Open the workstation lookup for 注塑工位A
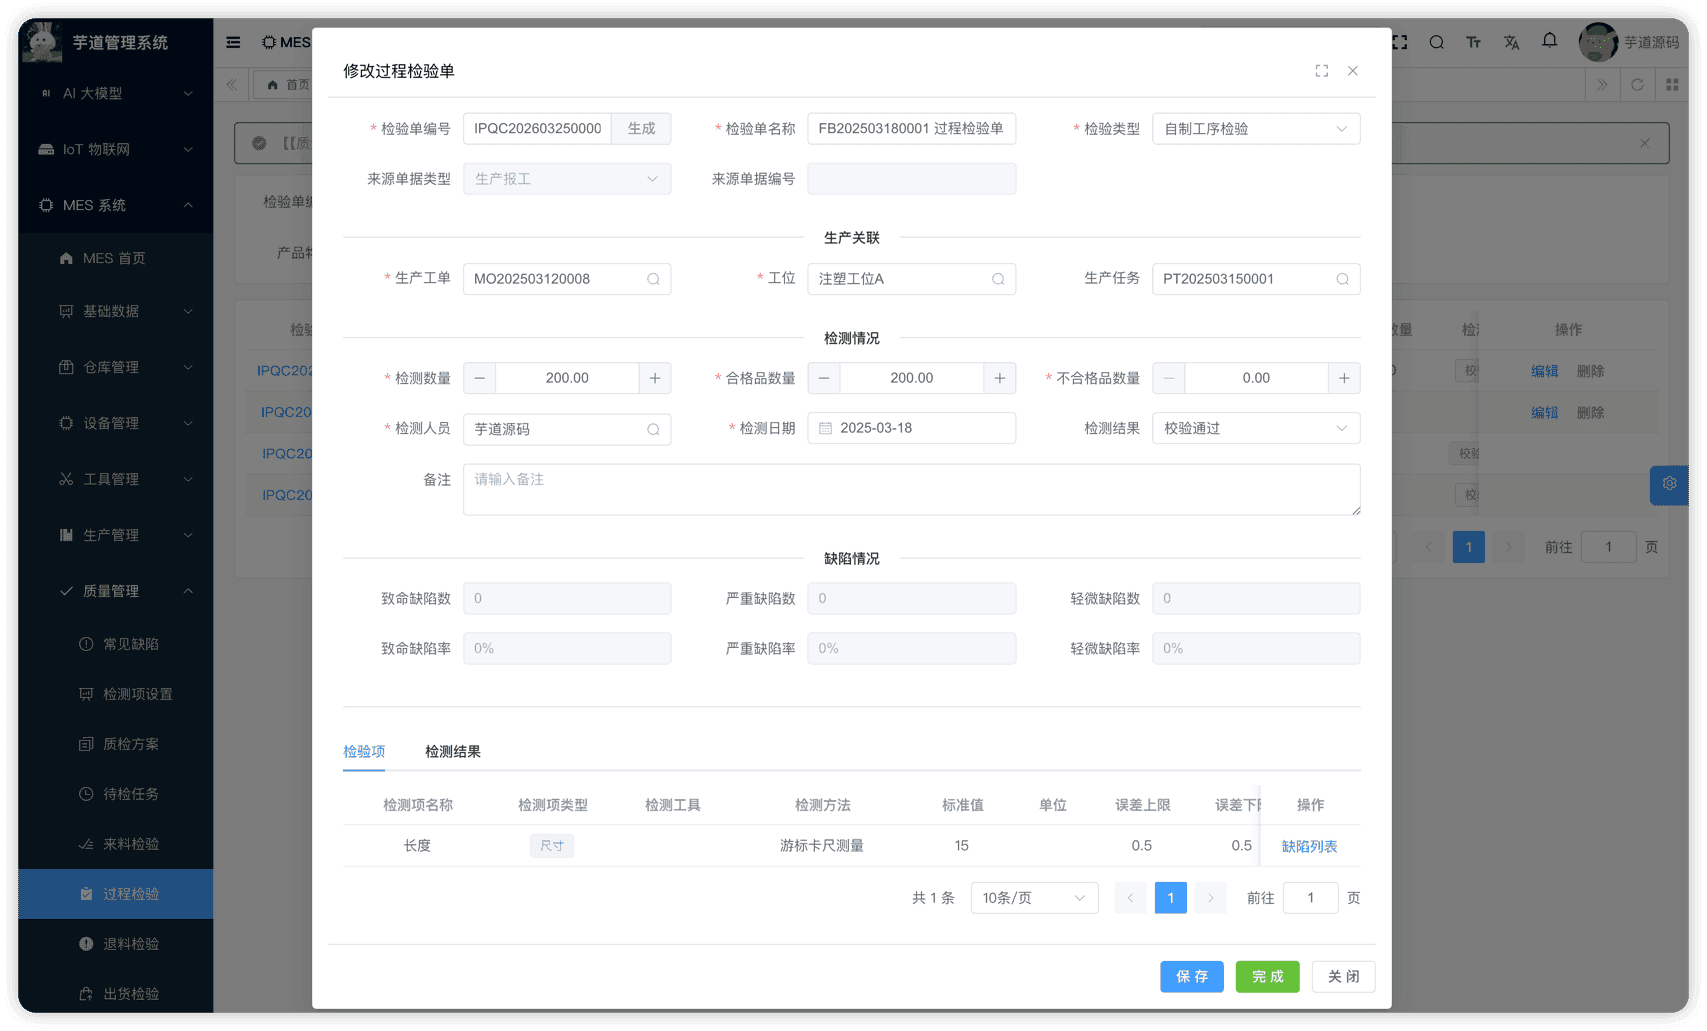 click(x=996, y=279)
